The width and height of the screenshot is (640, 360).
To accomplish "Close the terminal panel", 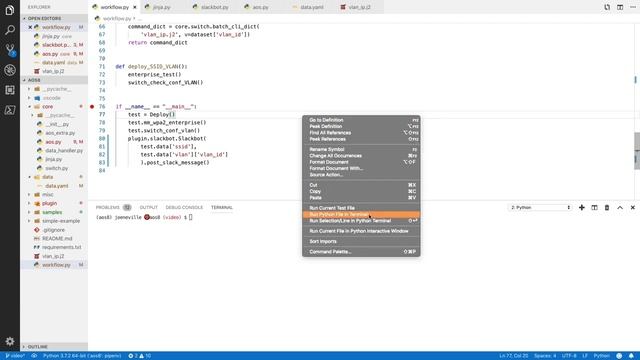I will tap(633, 207).
